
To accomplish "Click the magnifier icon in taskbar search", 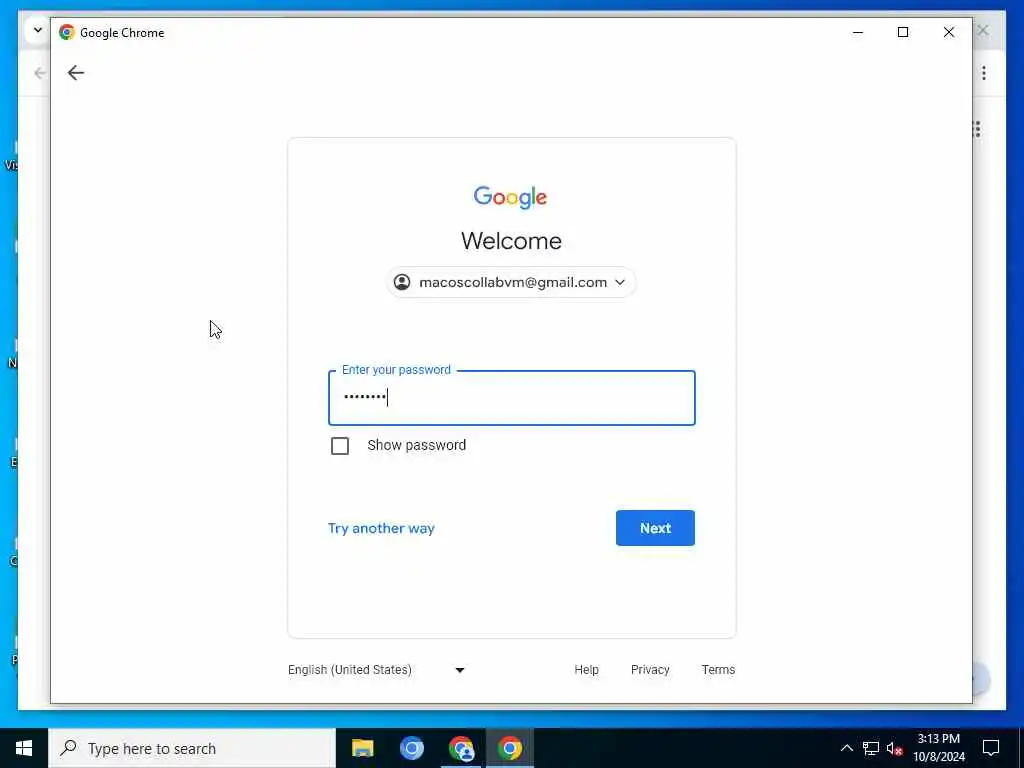I will click(x=69, y=748).
